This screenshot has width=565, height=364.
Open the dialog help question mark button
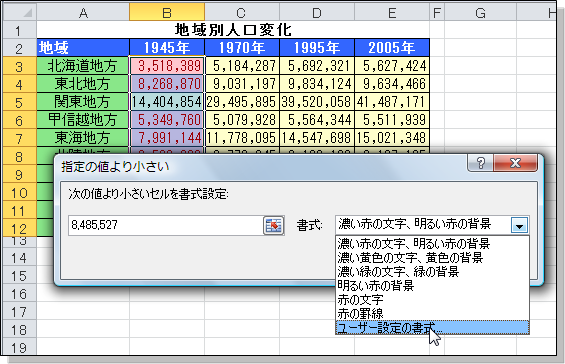coord(481,163)
